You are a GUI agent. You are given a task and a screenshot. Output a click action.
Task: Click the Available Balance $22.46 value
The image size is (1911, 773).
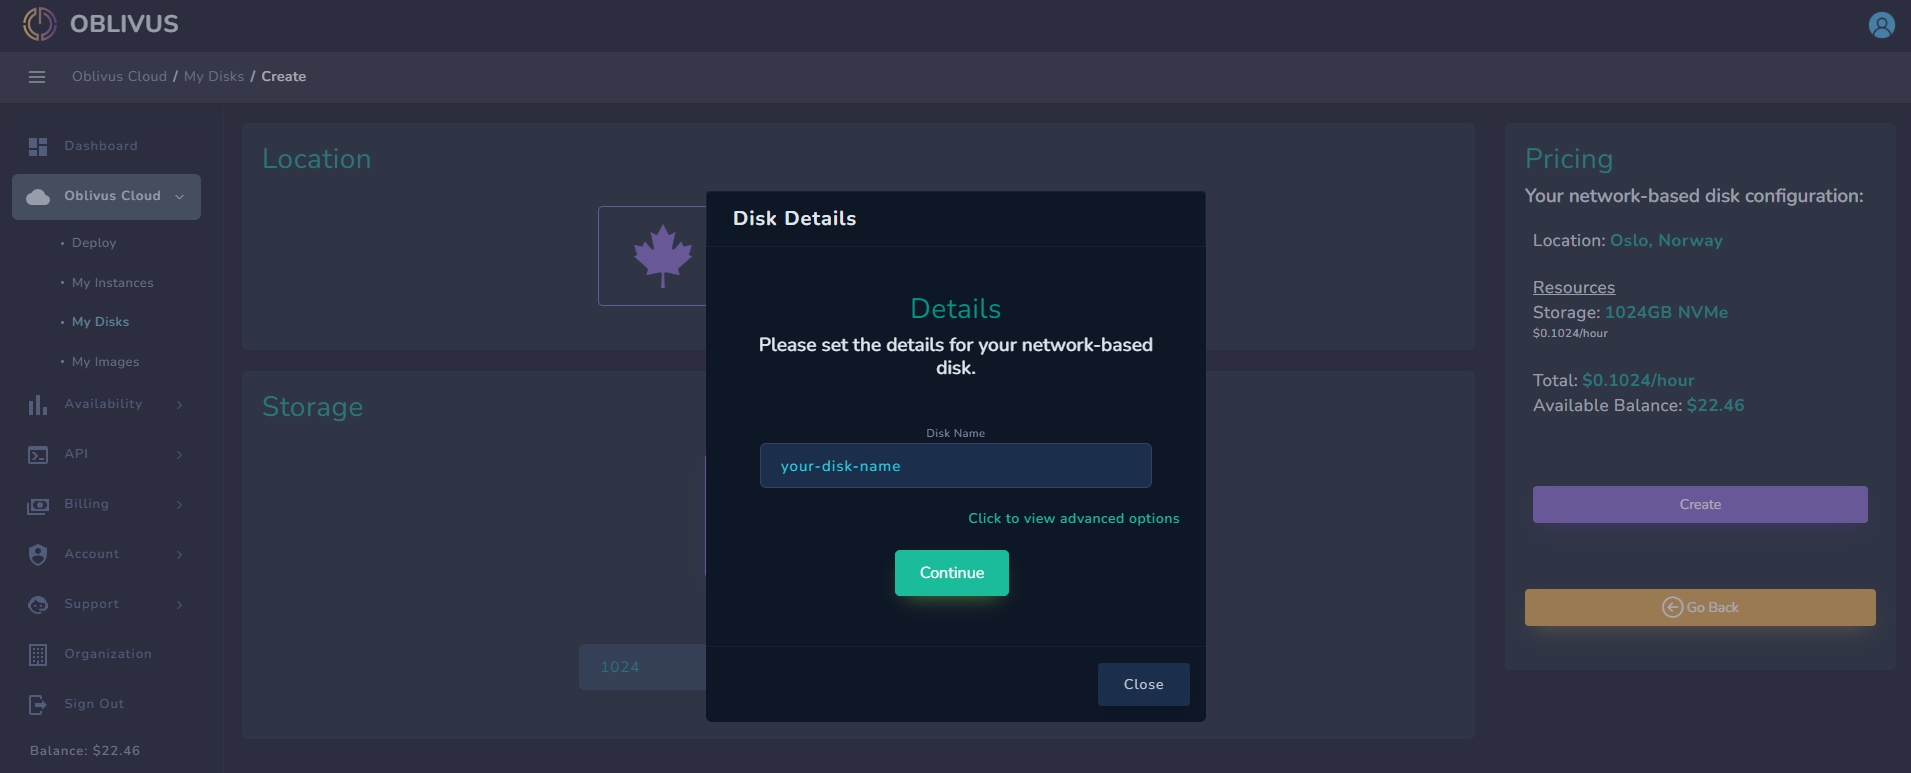pos(1715,406)
